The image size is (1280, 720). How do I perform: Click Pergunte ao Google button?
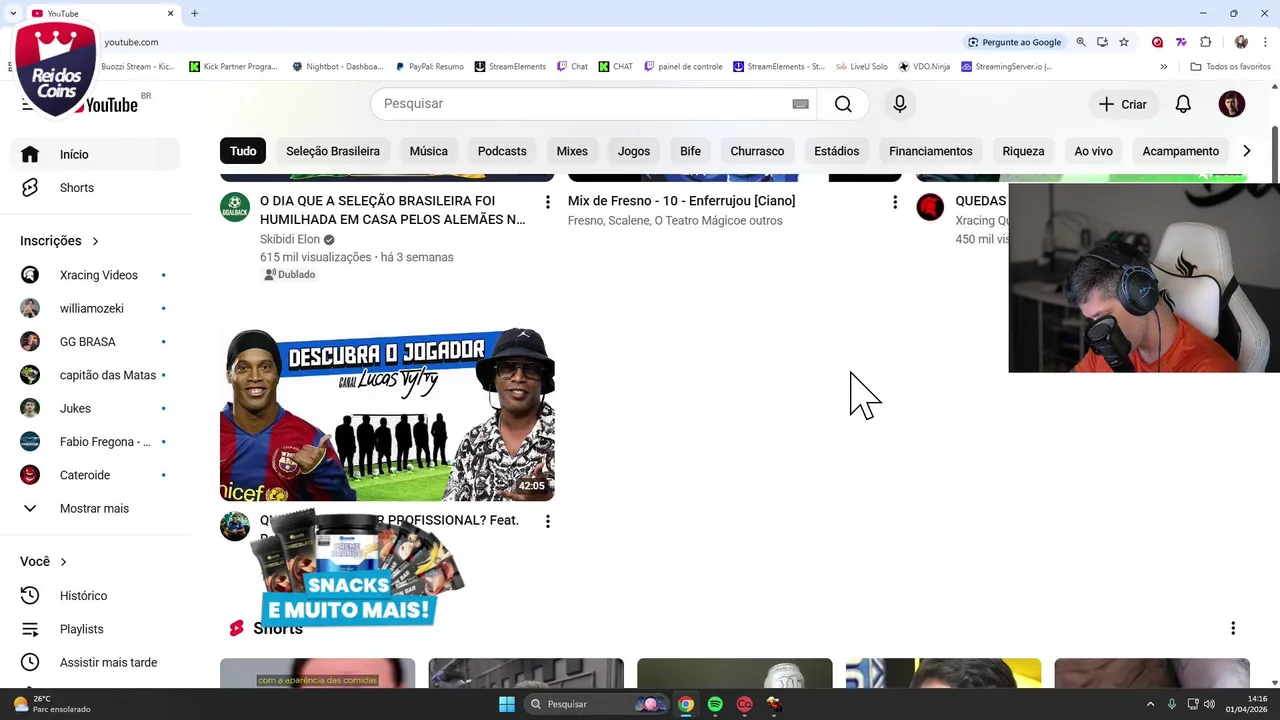click(x=1014, y=42)
